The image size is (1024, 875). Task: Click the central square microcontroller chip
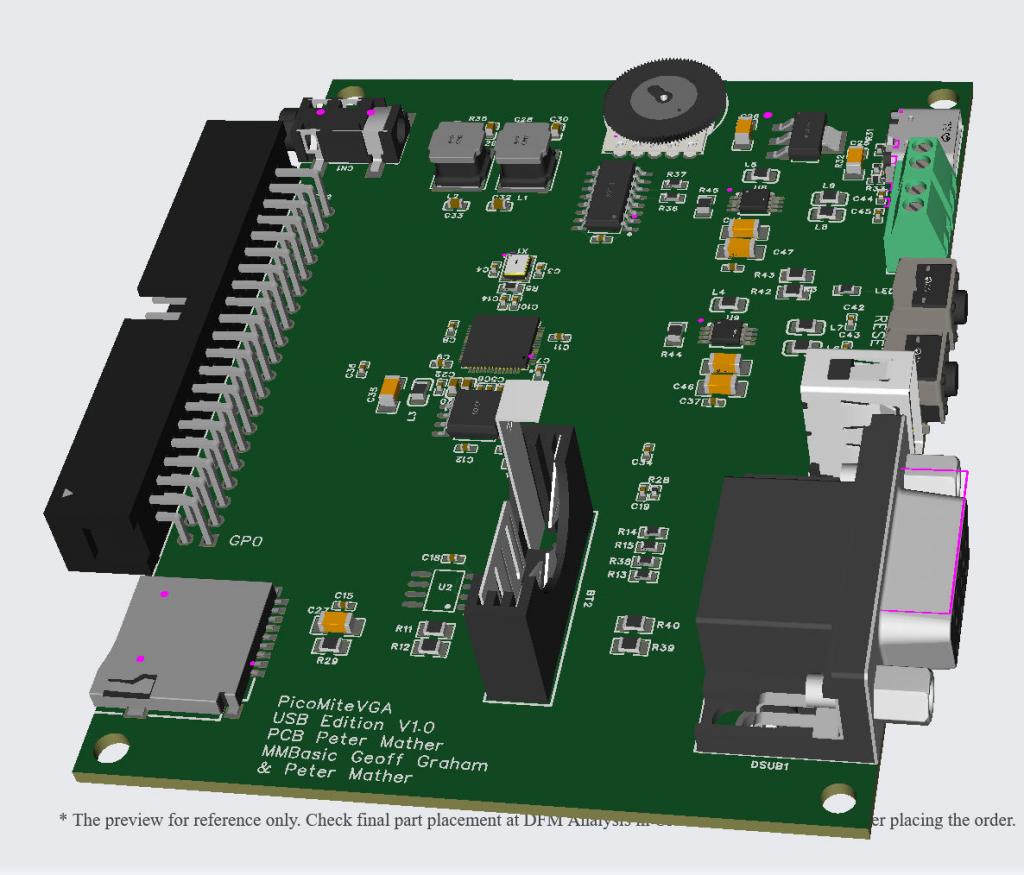pyautogui.click(x=498, y=343)
